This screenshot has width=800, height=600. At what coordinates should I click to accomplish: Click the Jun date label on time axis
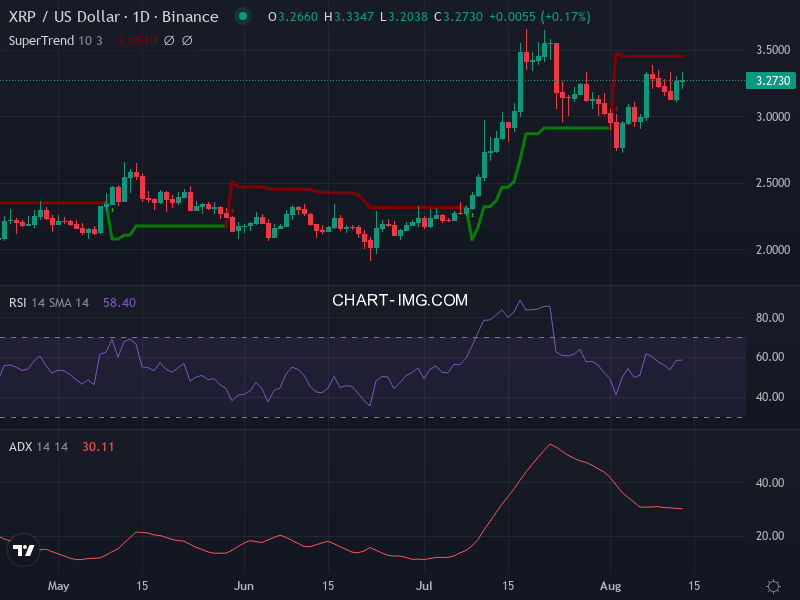click(x=244, y=586)
